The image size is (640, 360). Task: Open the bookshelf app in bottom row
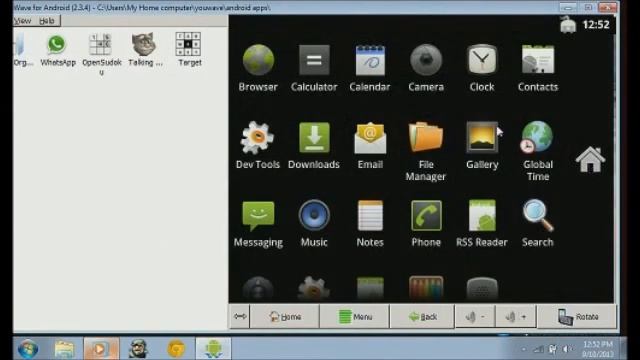(426, 289)
